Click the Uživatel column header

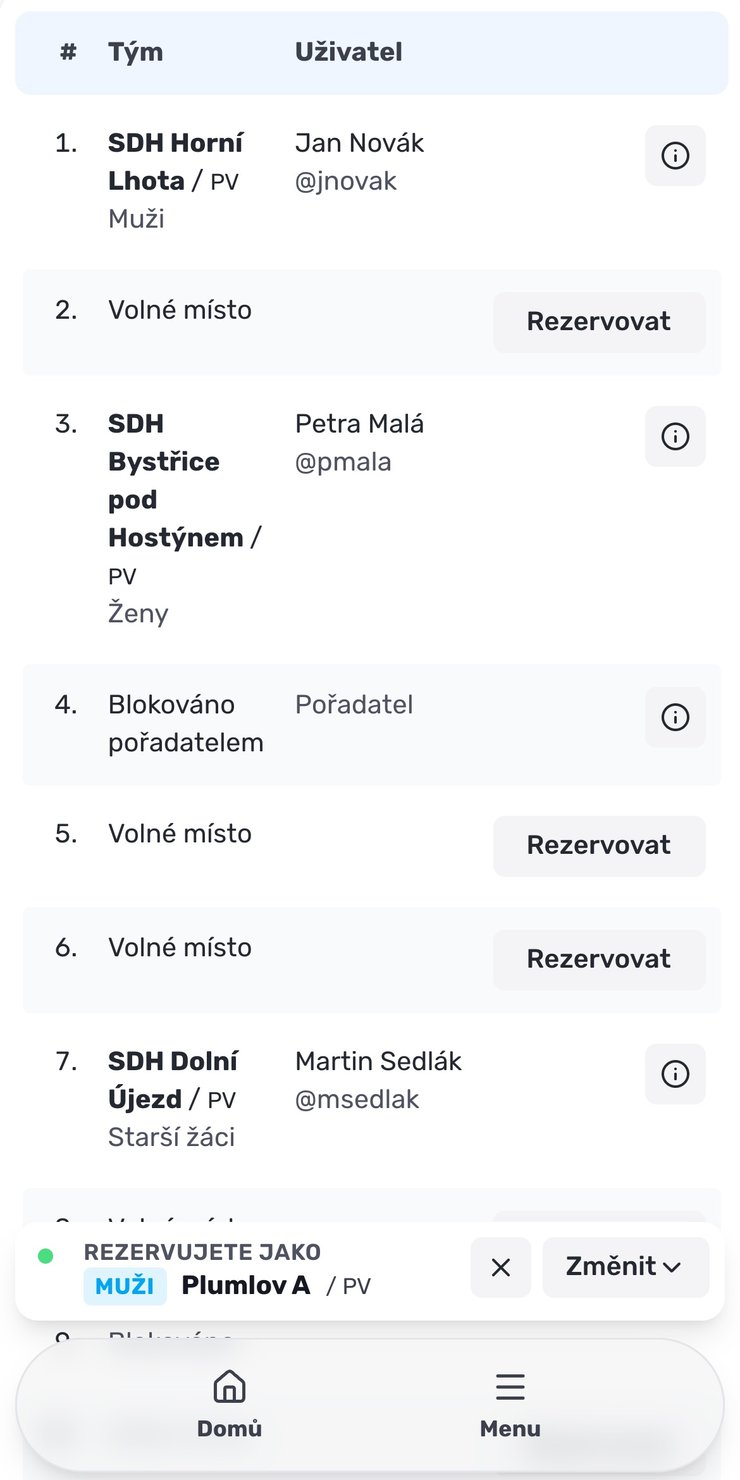[348, 52]
